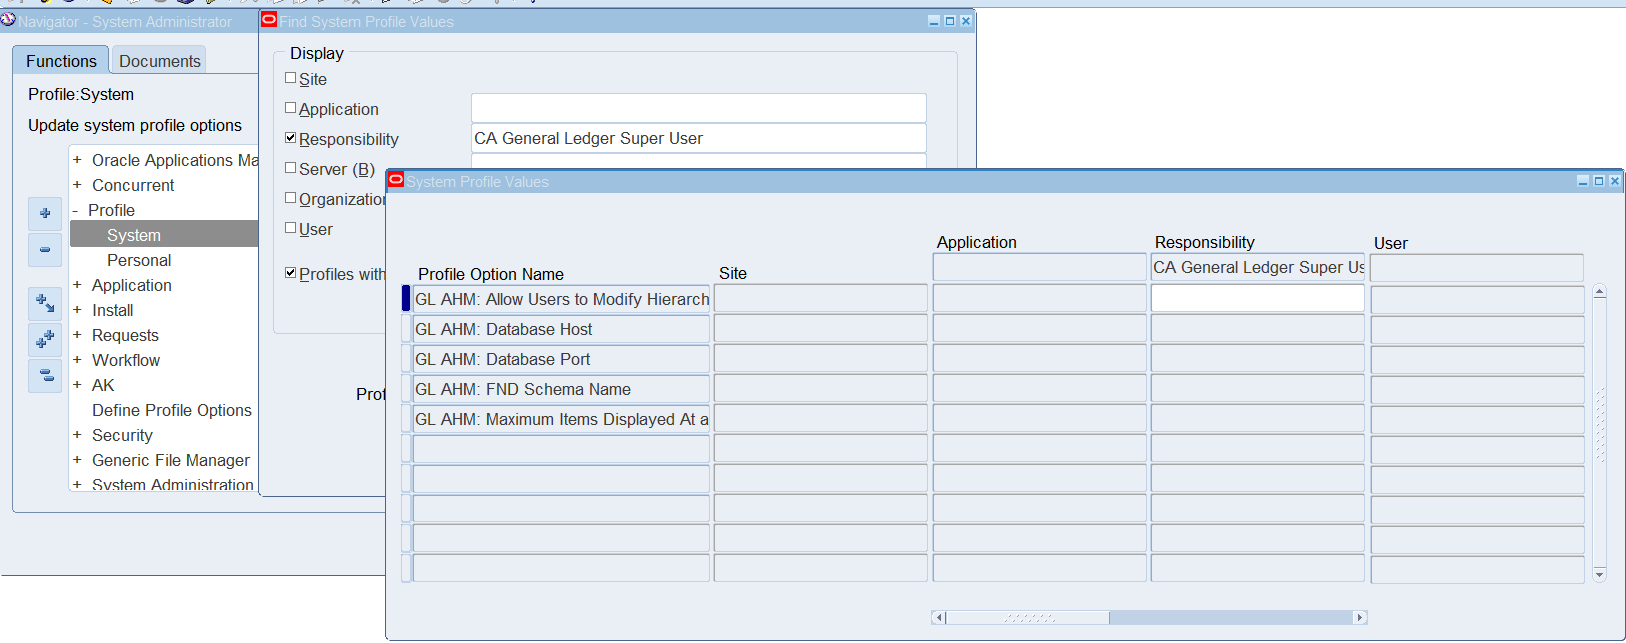Image resolution: width=1626 pixels, height=643 pixels.
Task: Click the Application value for GL AHM: Database Port
Action: tap(1039, 359)
